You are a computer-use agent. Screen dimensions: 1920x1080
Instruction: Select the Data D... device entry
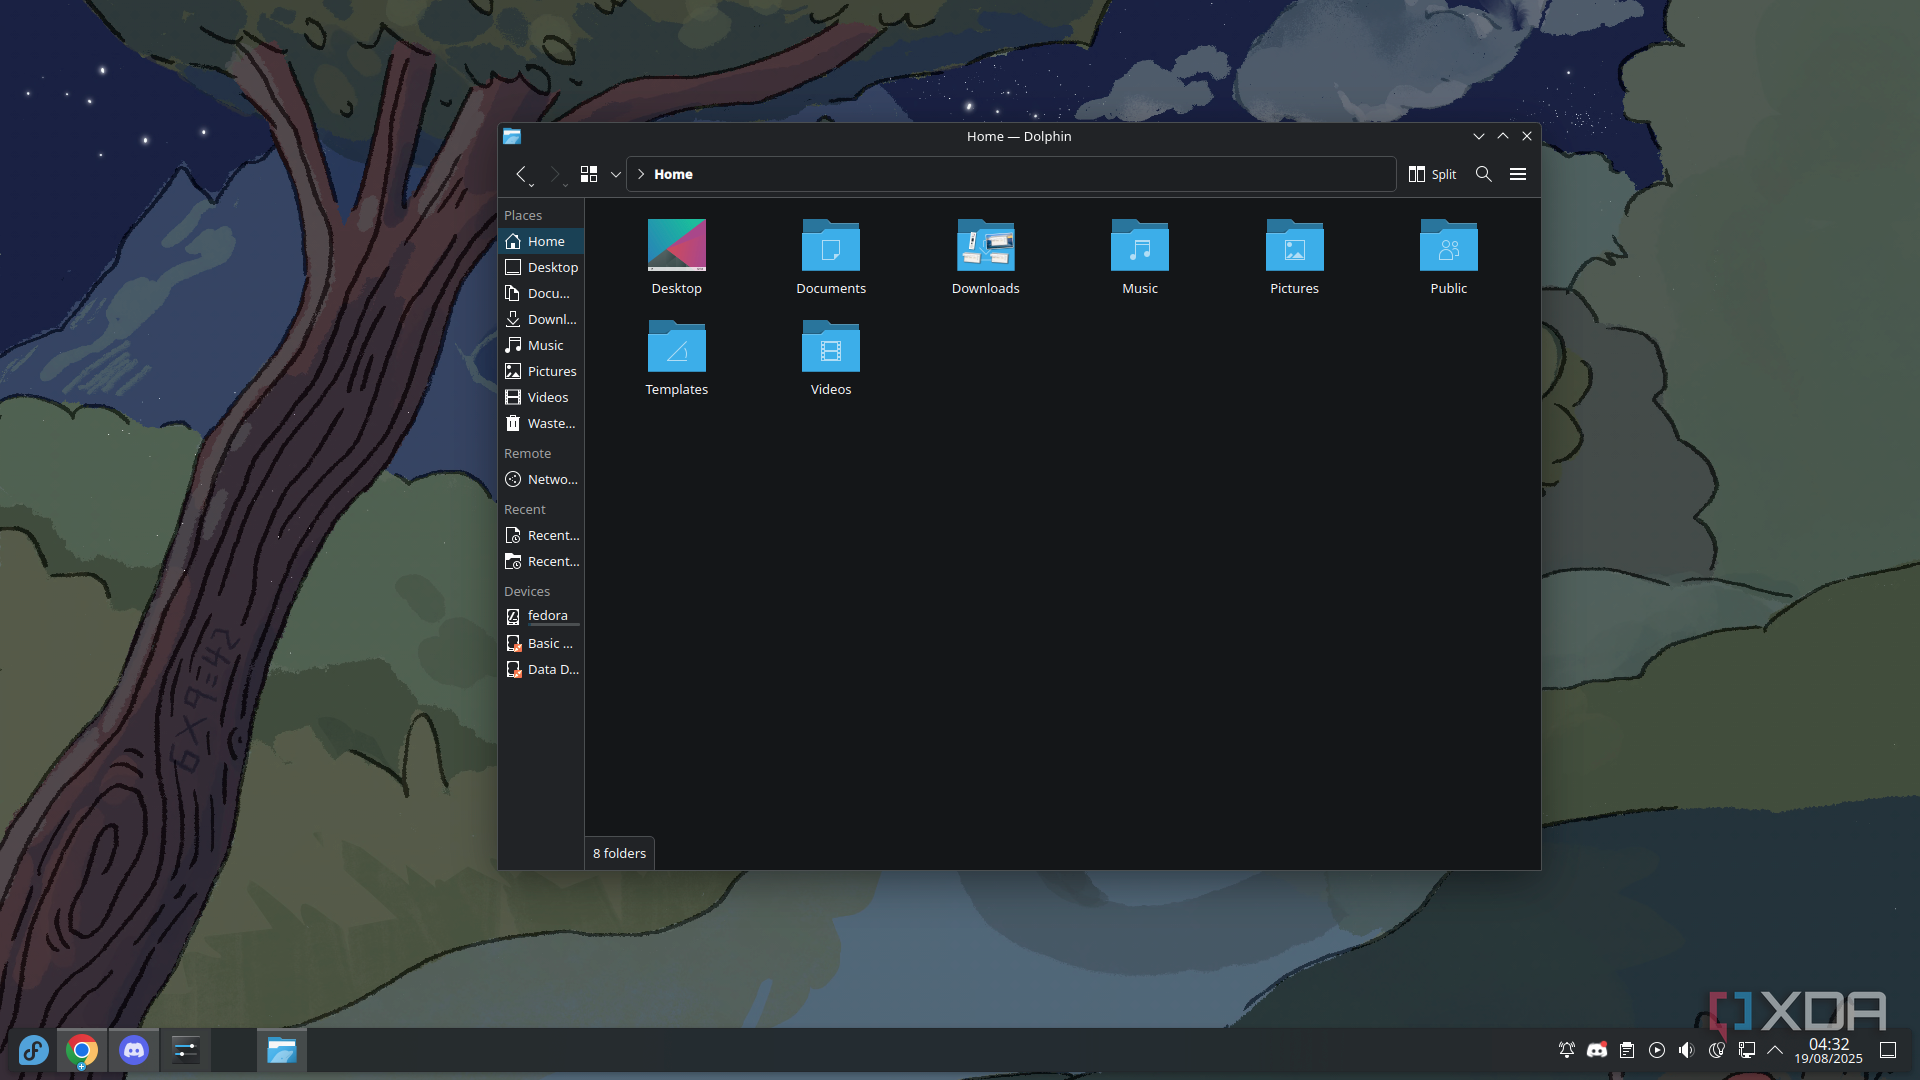pos(541,669)
